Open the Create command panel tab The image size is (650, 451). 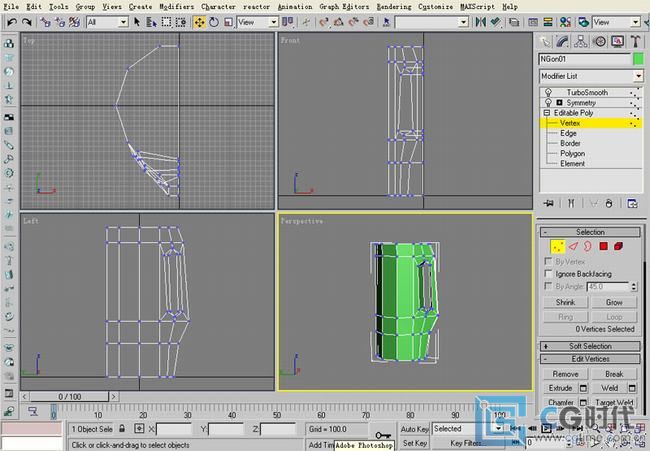click(545, 41)
